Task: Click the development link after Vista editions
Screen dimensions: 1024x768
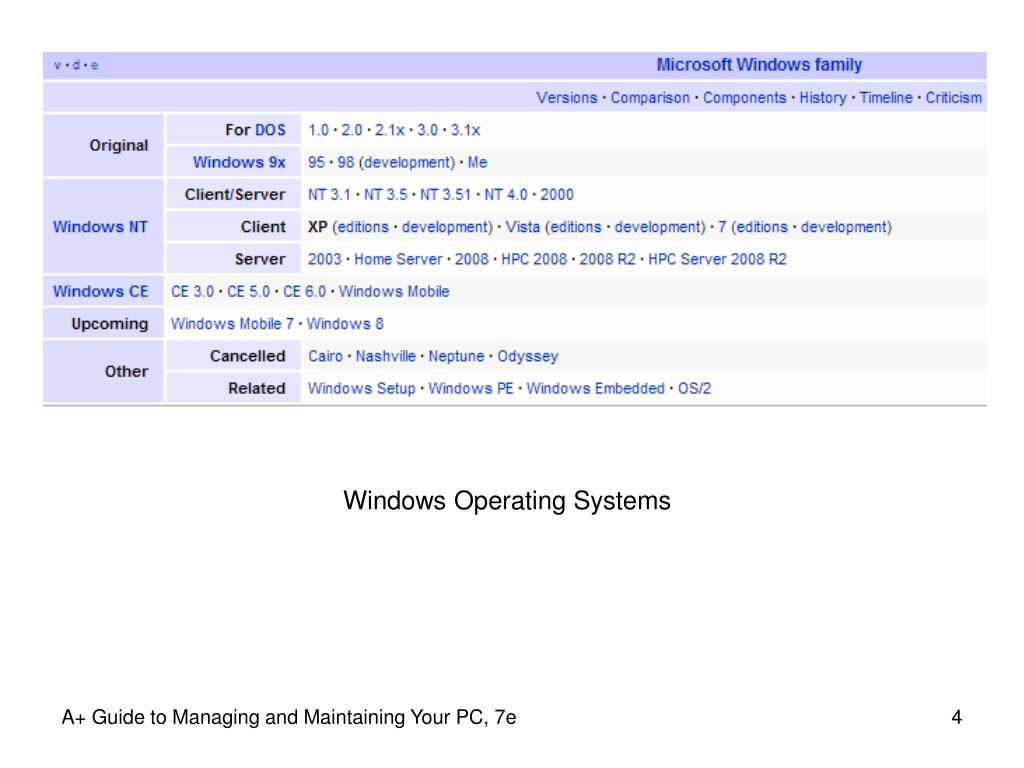Action: click(658, 227)
